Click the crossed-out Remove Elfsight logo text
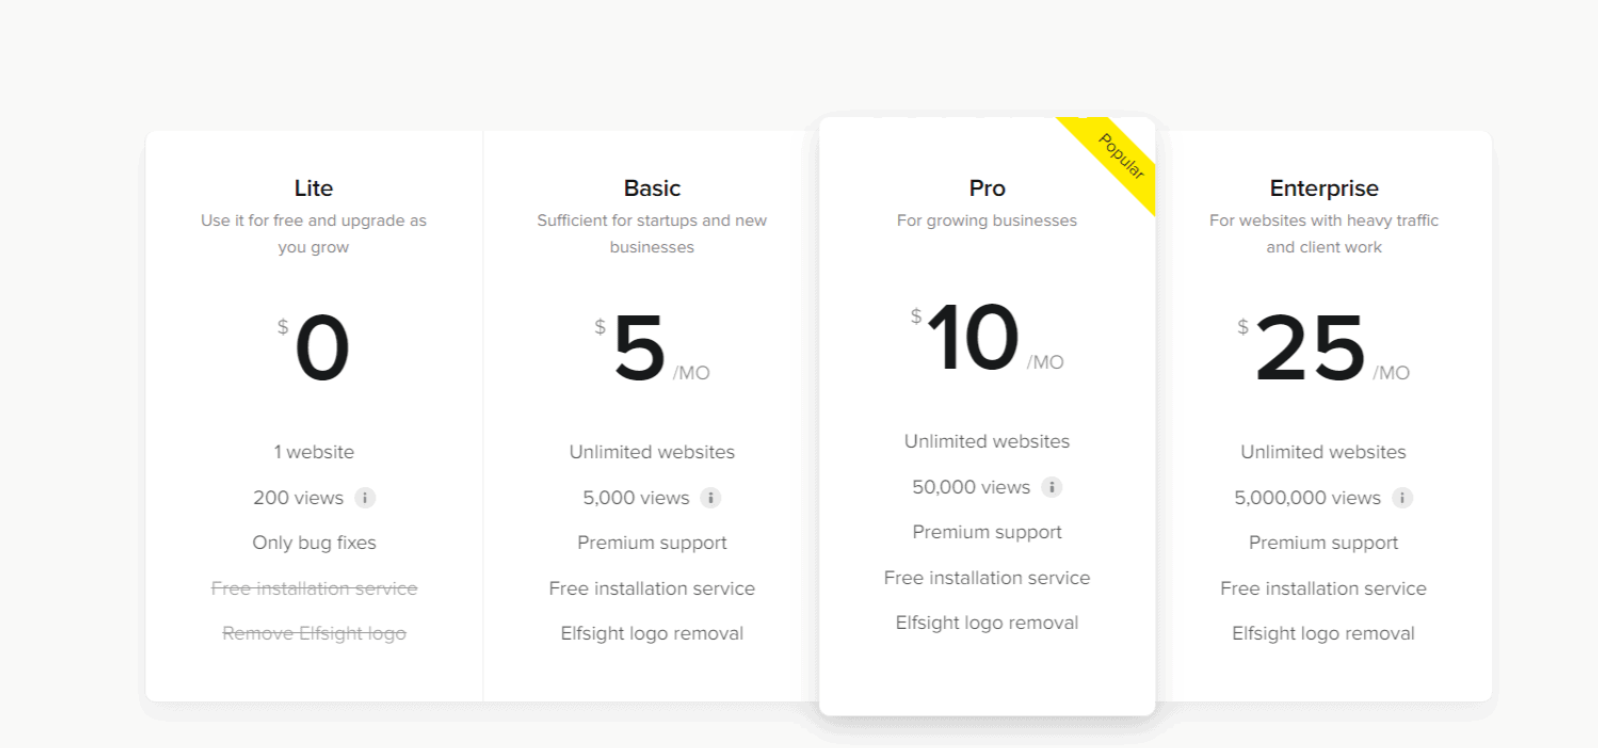 314,632
